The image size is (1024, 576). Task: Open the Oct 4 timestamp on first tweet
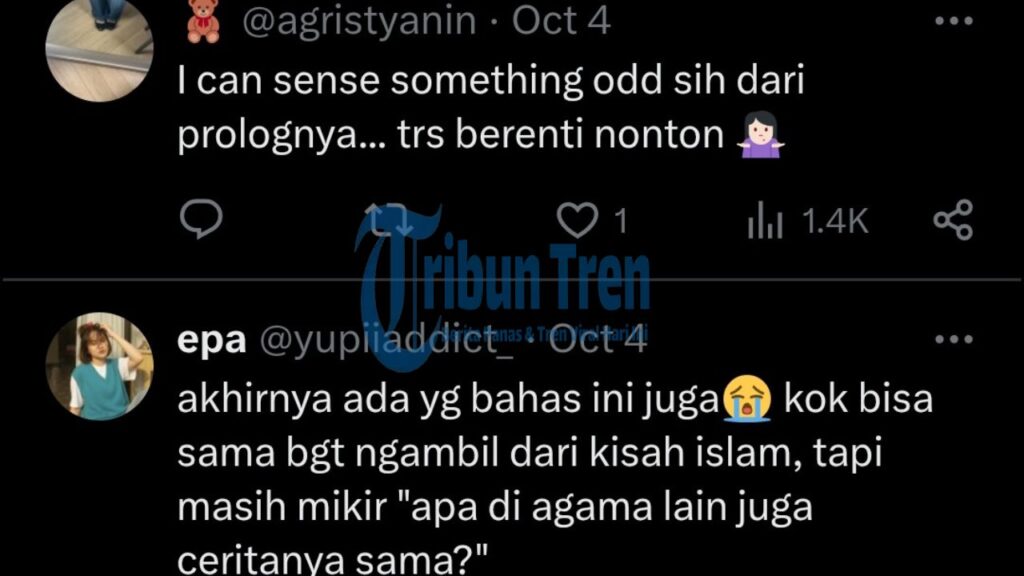click(561, 20)
